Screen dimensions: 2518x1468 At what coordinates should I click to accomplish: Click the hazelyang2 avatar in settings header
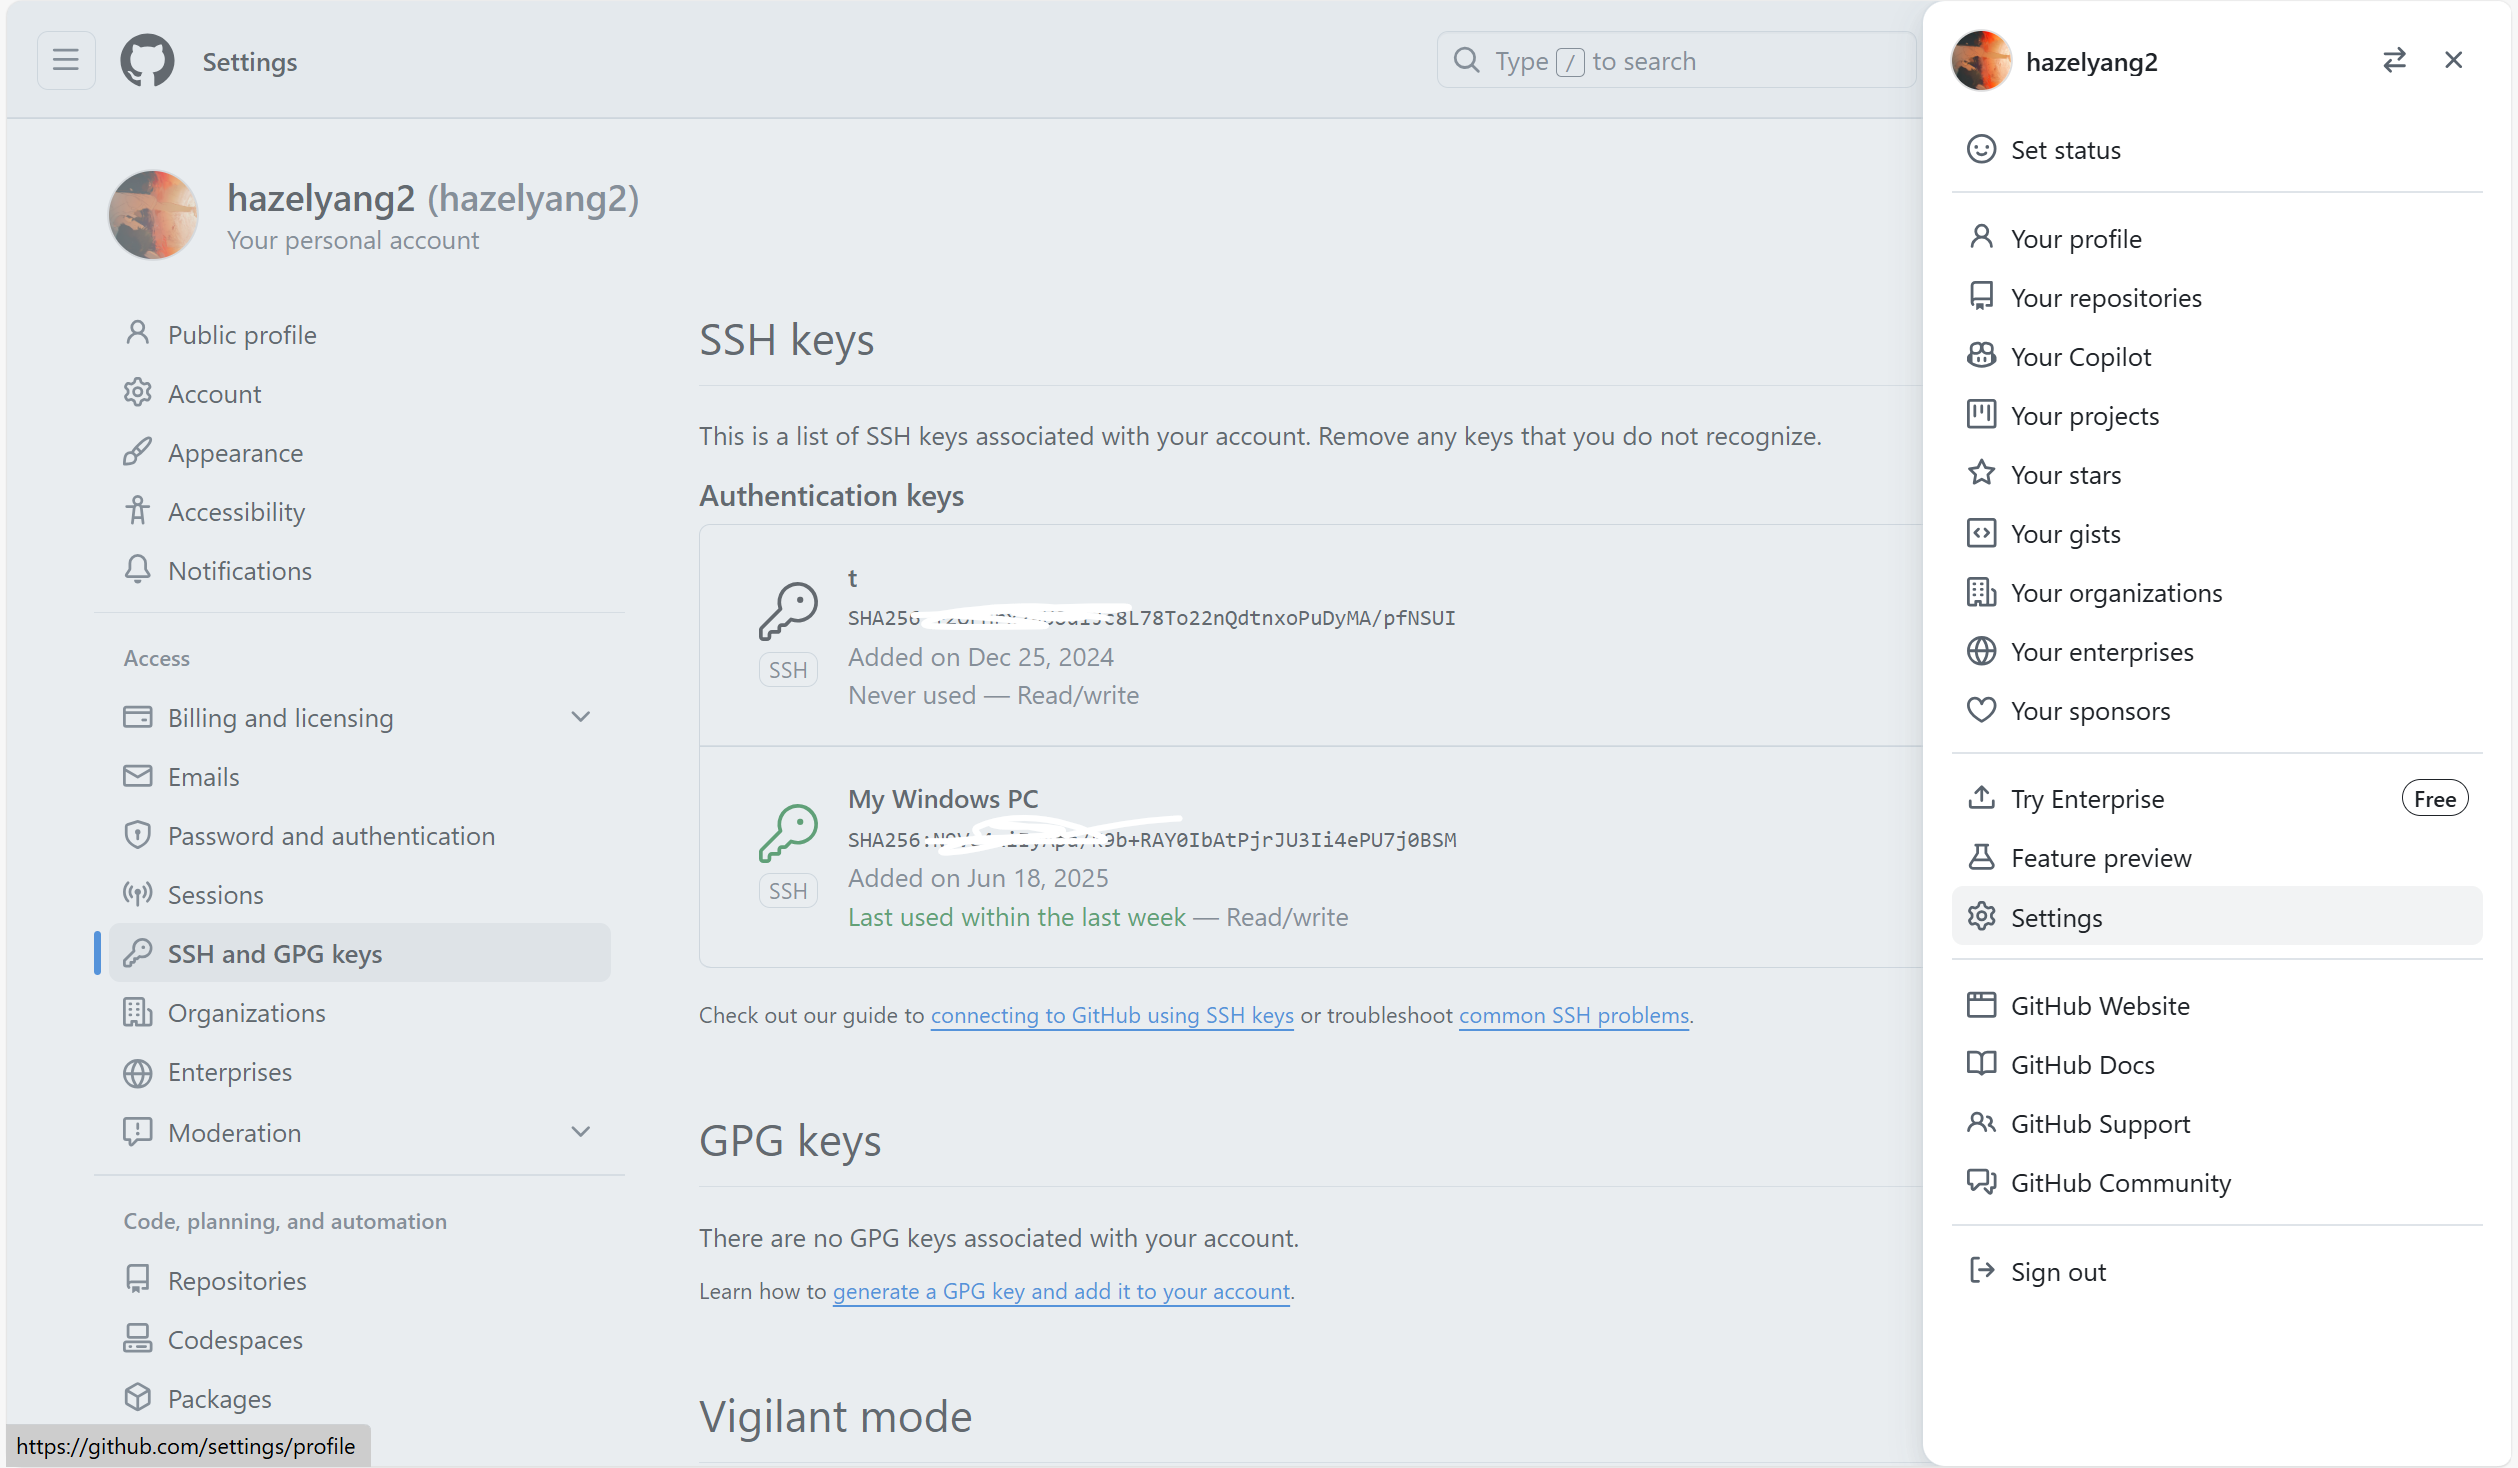[153, 215]
